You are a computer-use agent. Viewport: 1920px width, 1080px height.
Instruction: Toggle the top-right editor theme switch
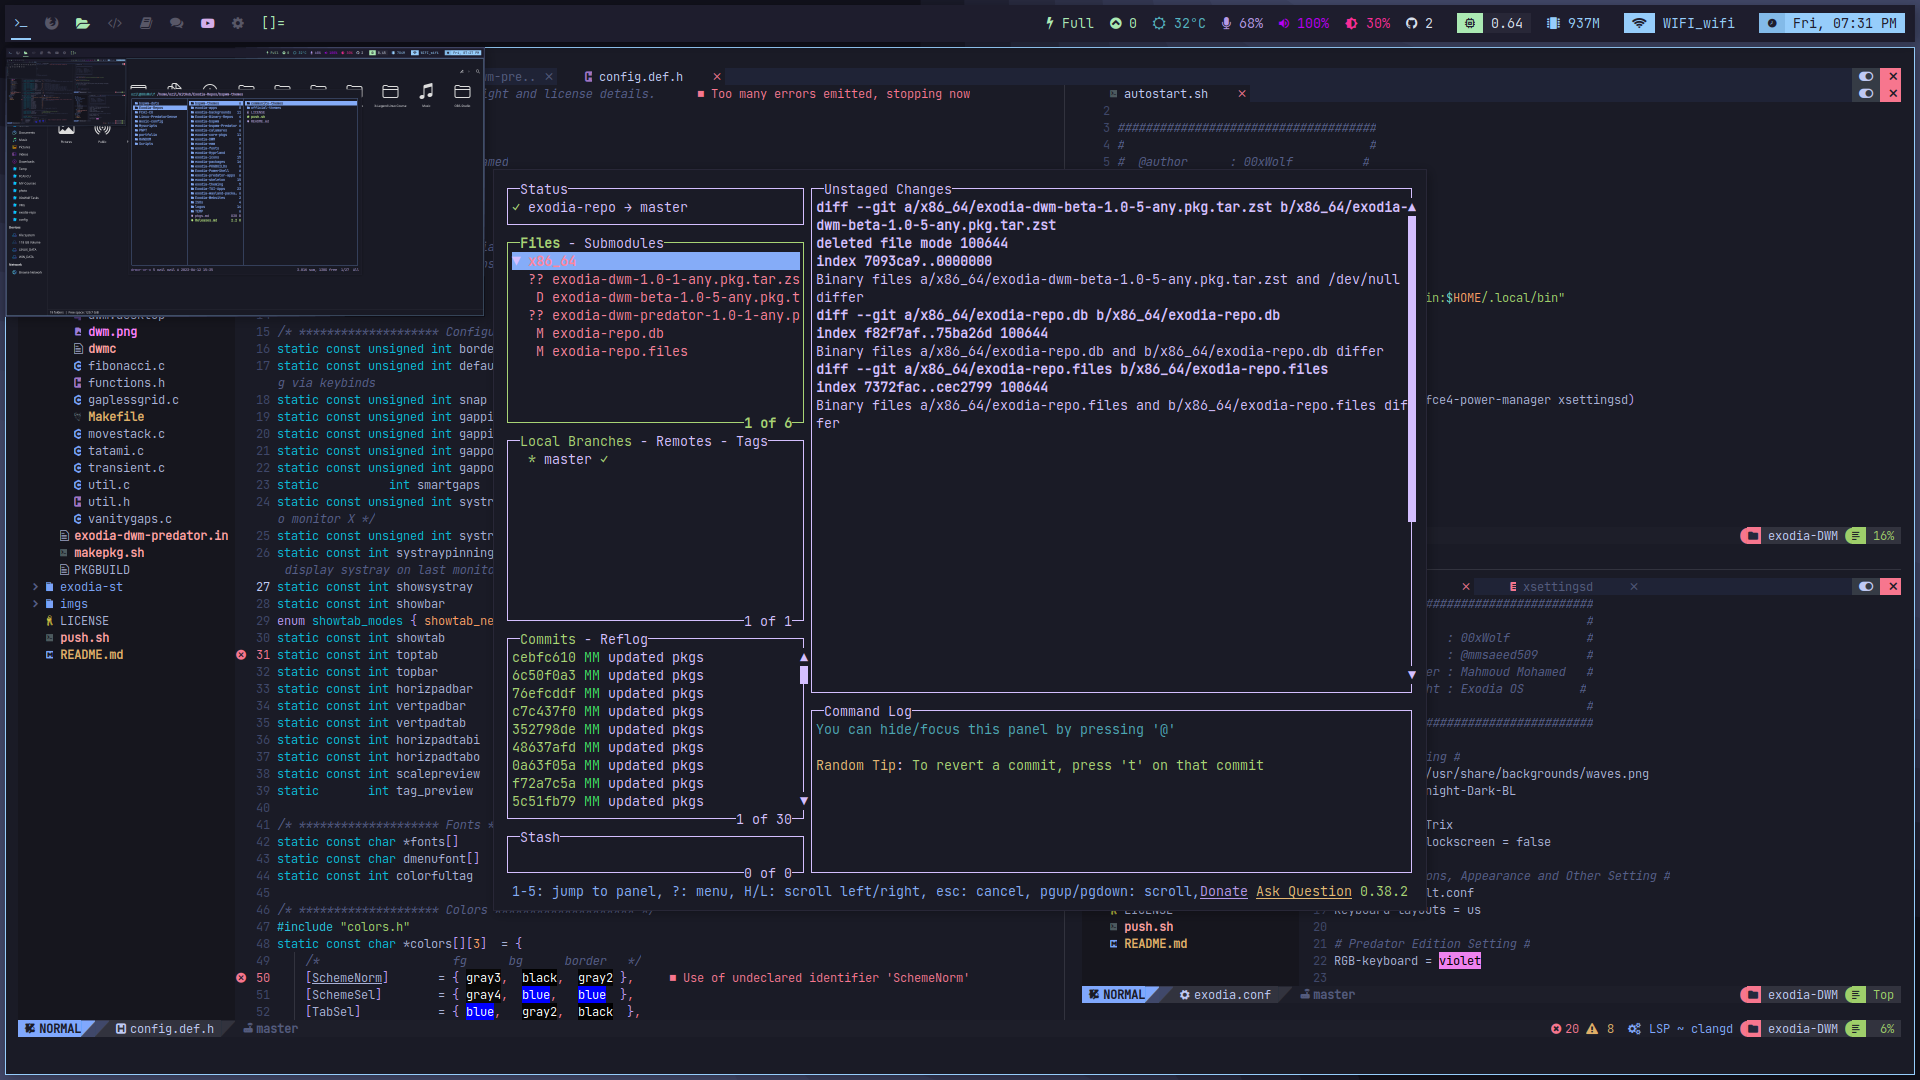click(1866, 76)
